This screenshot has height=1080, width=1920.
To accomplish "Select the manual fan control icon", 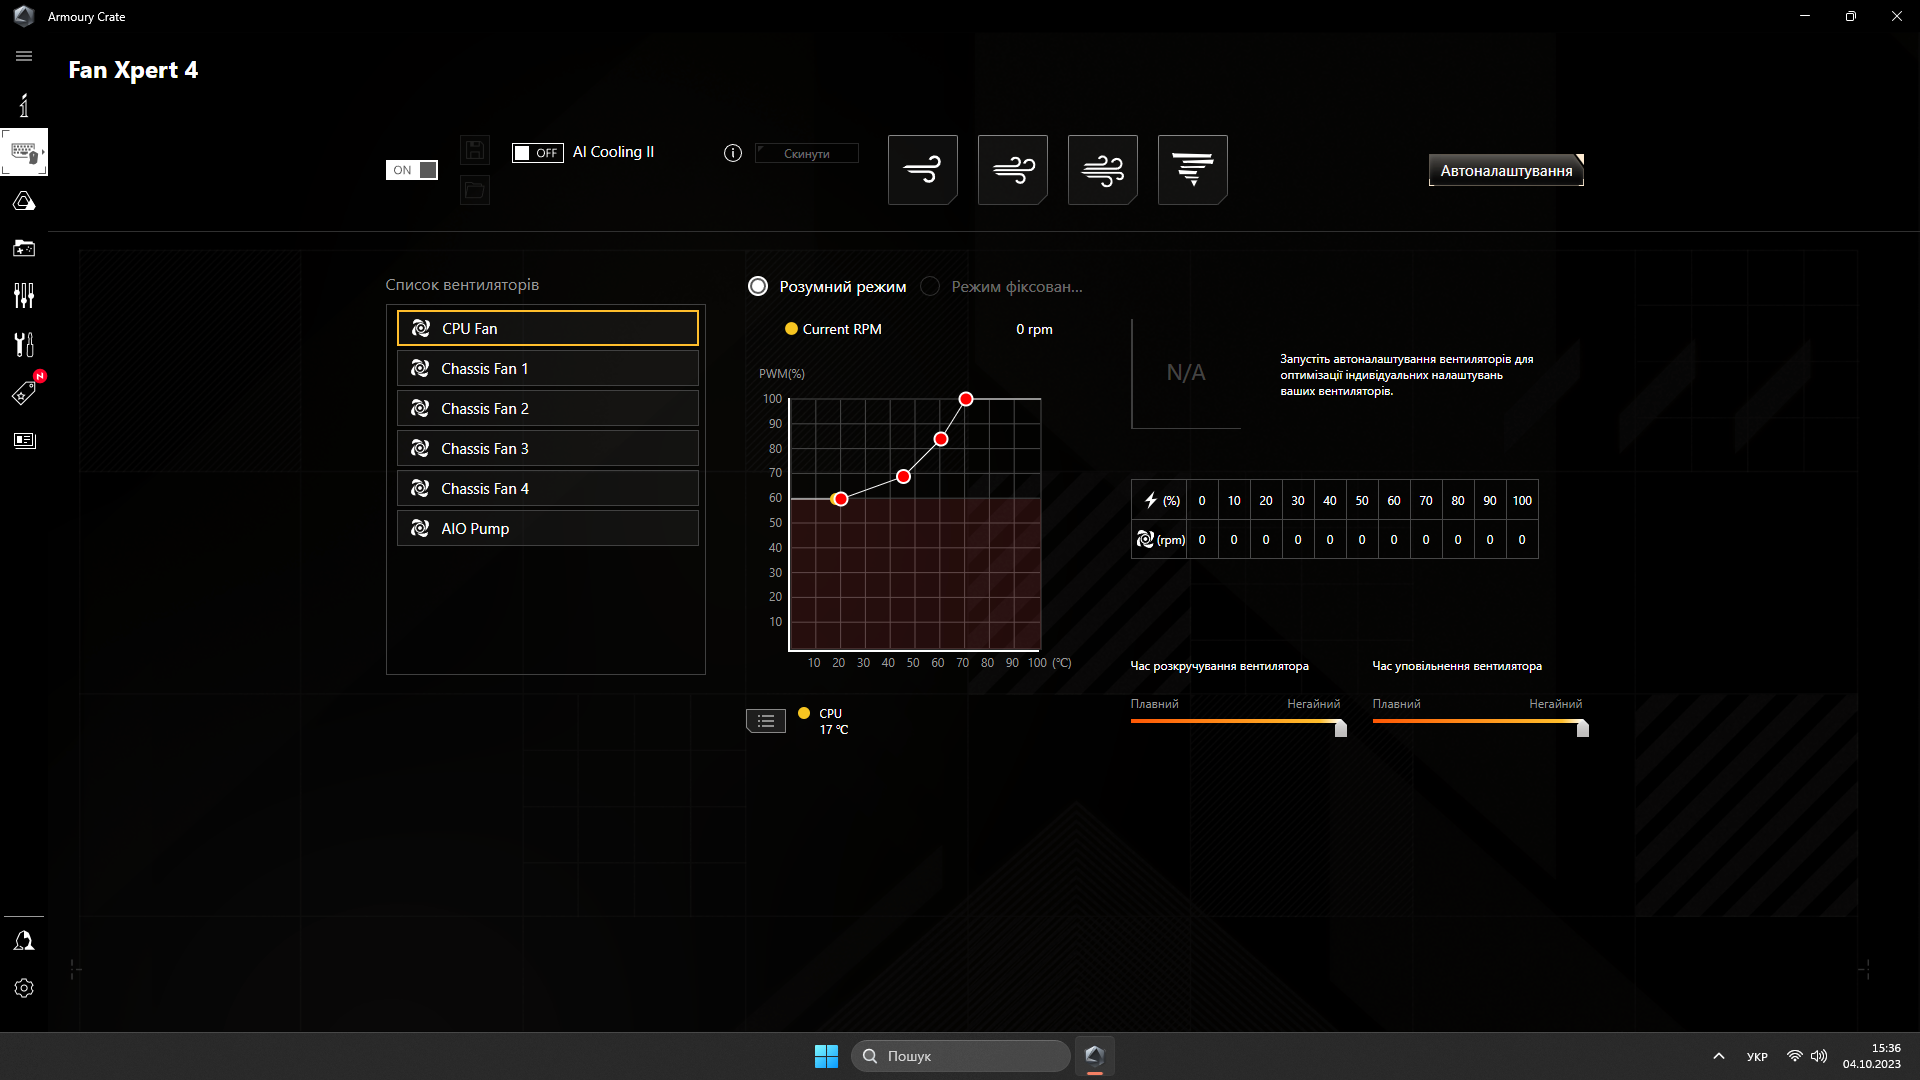I will [1193, 167].
